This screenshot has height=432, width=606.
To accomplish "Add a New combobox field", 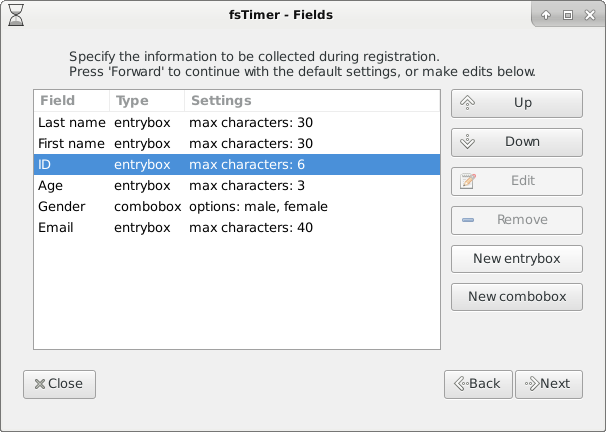I will pos(517,297).
